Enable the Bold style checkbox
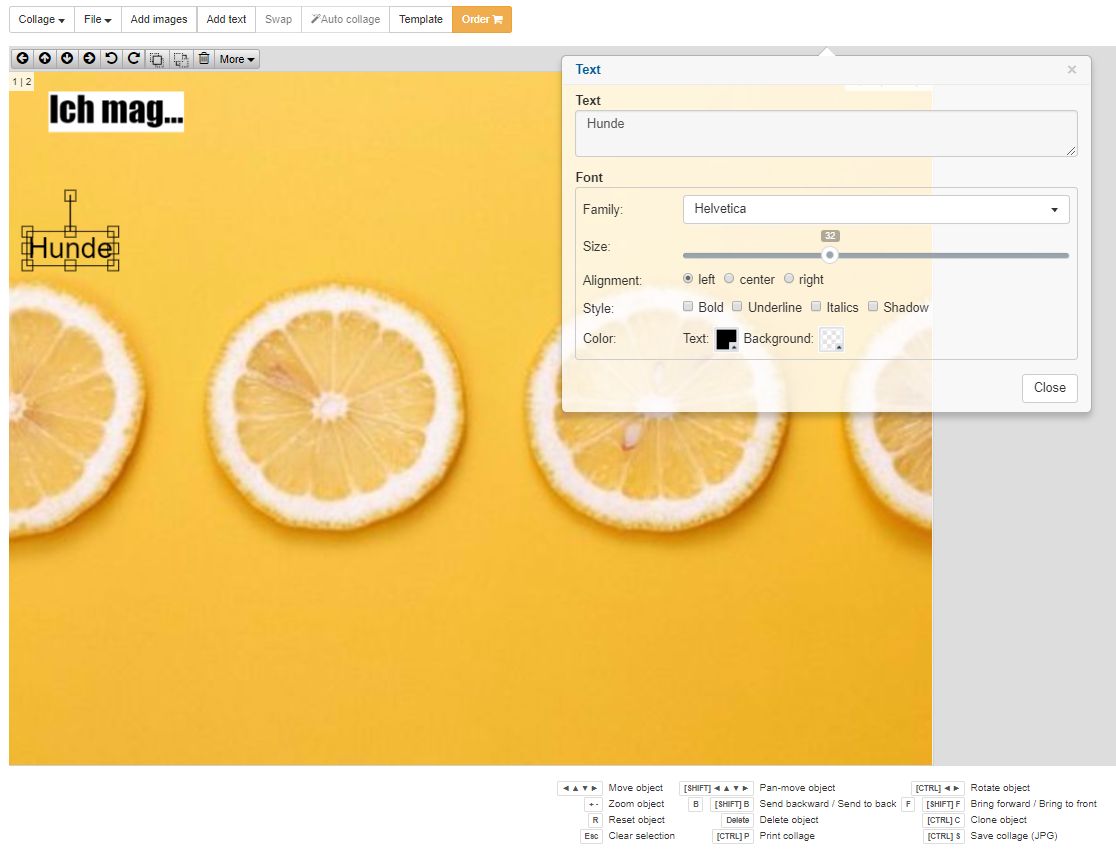Viewport: 1116px width, 851px height. coord(688,307)
